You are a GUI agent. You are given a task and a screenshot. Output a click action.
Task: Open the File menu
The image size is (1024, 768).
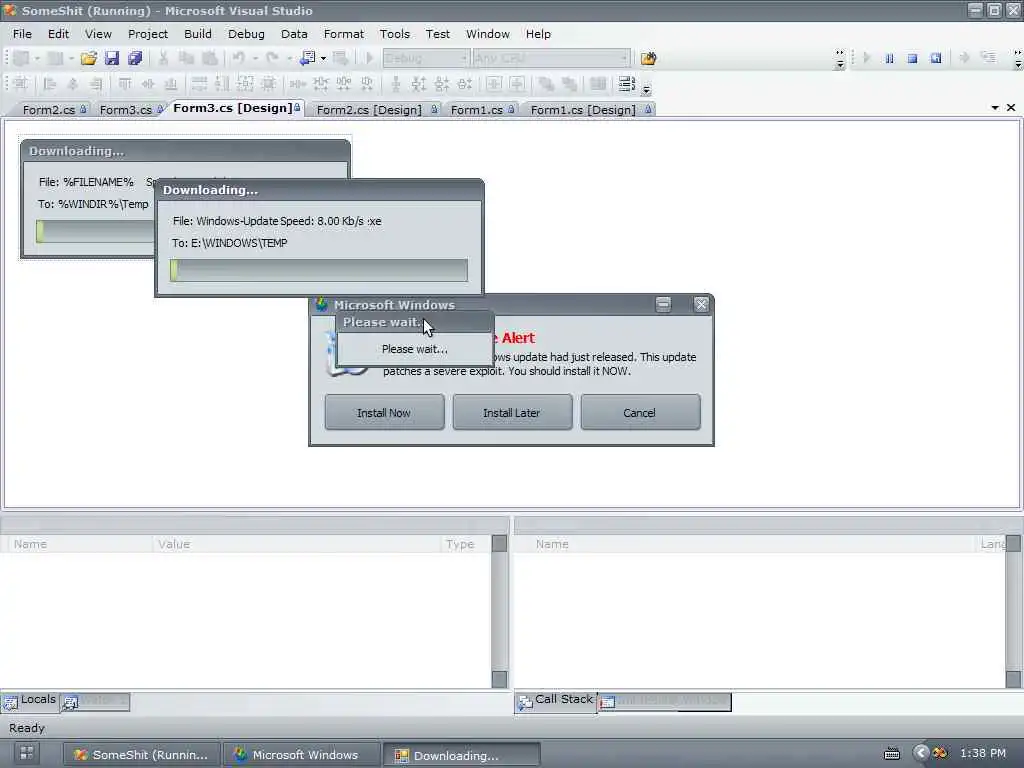[x=22, y=34]
